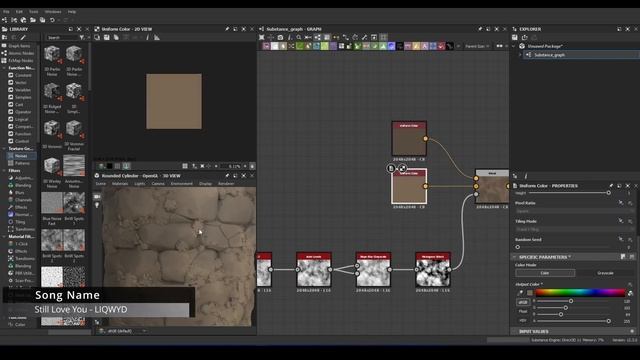The height and width of the screenshot is (360, 640).
Task: Pin the Uniform Color Properties panel
Action: (611, 186)
